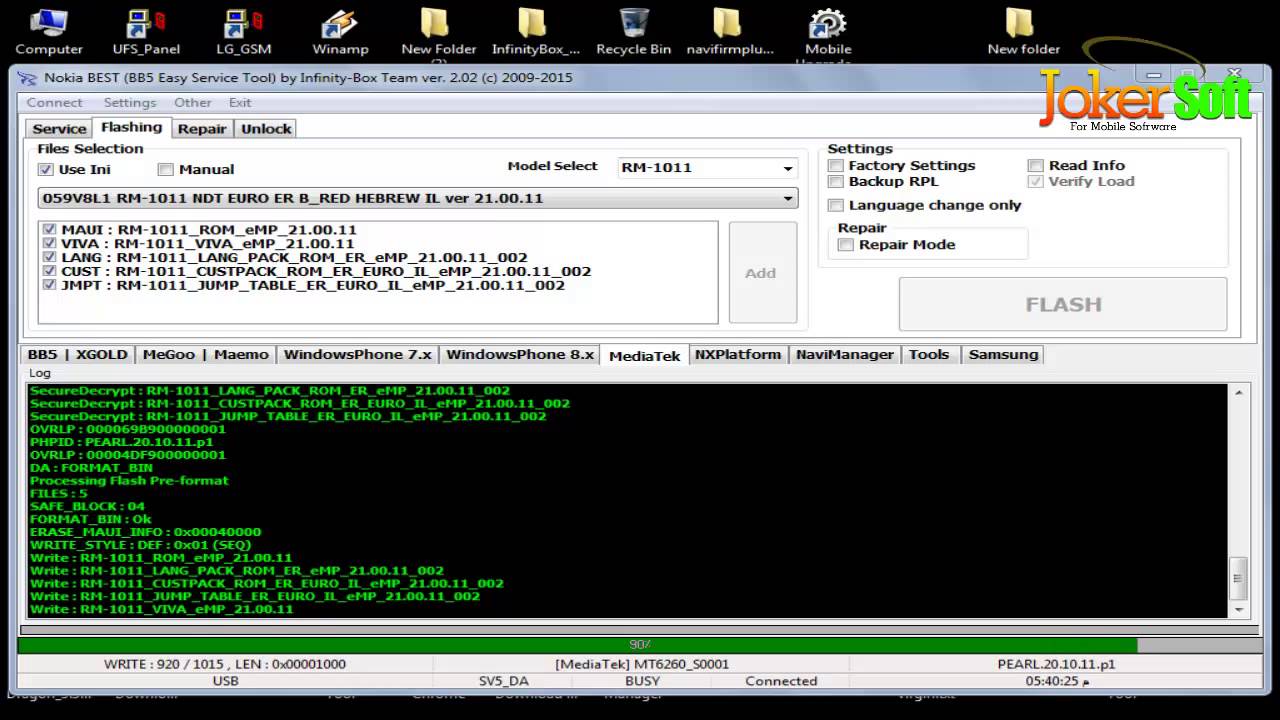Image resolution: width=1280 pixels, height=720 pixels.
Task: Click the CUST : RM-1011_CUSTPACK_ROM file entry
Action: [325, 272]
